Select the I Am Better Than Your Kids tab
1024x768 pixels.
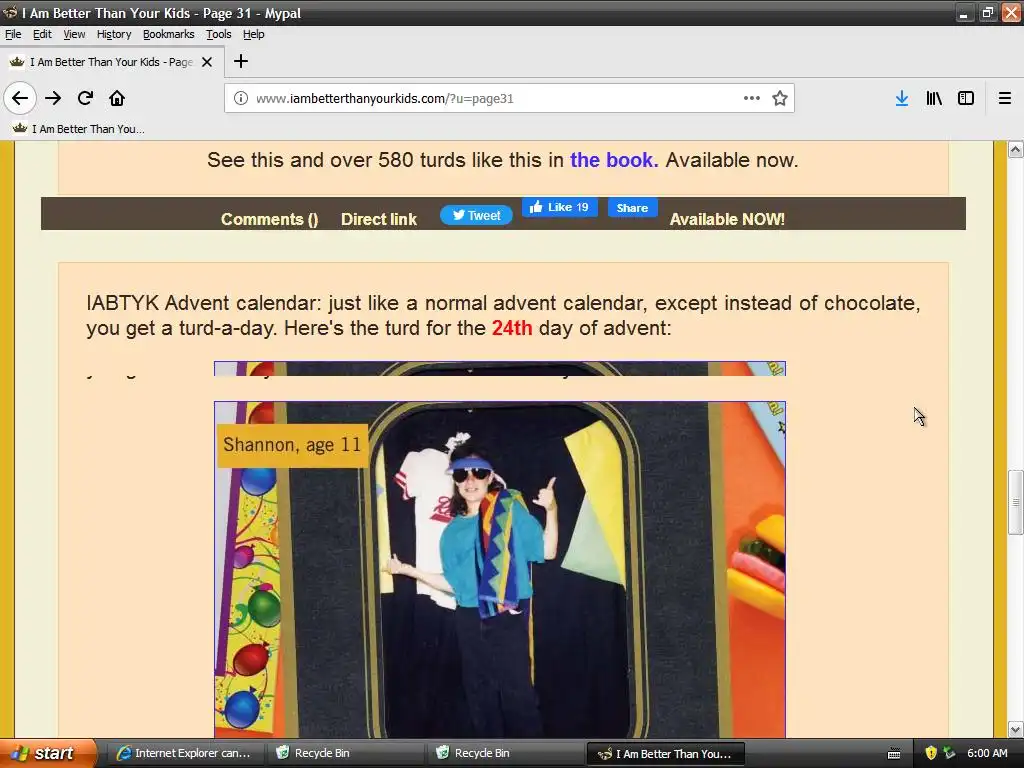pyautogui.click(x=112, y=62)
